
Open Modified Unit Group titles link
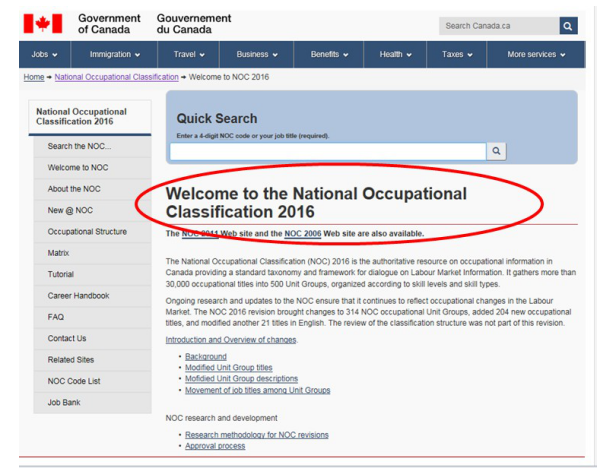click(229, 368)
